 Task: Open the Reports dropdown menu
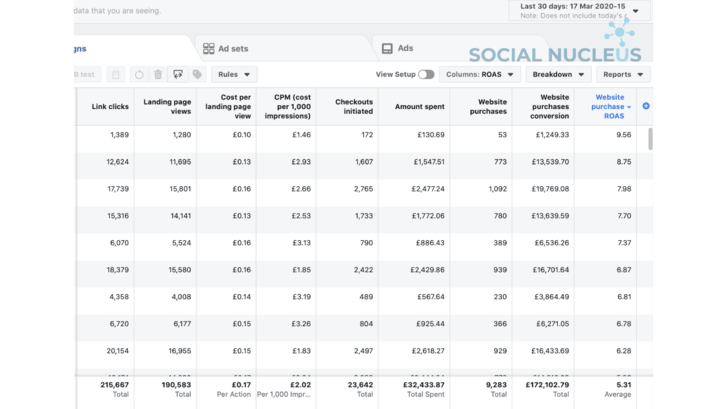622,74
